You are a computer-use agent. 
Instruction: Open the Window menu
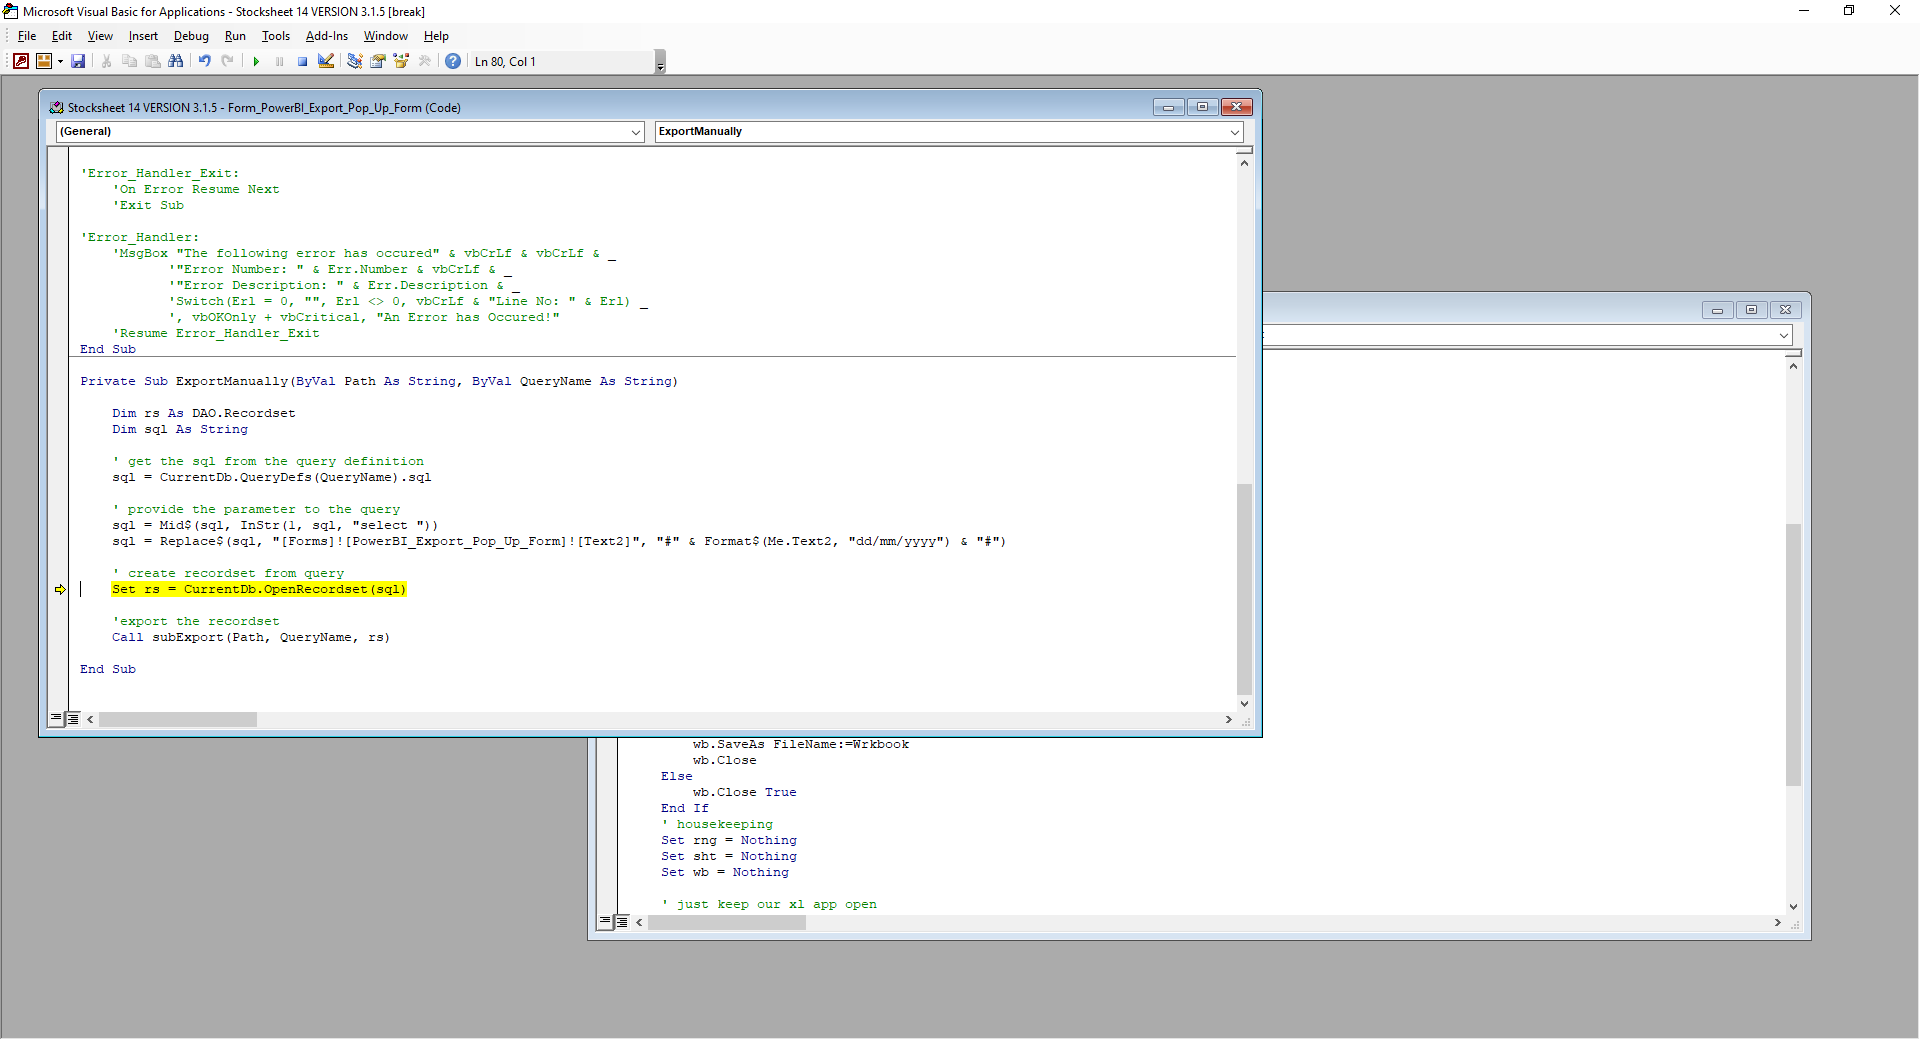[x=385, y=36]
